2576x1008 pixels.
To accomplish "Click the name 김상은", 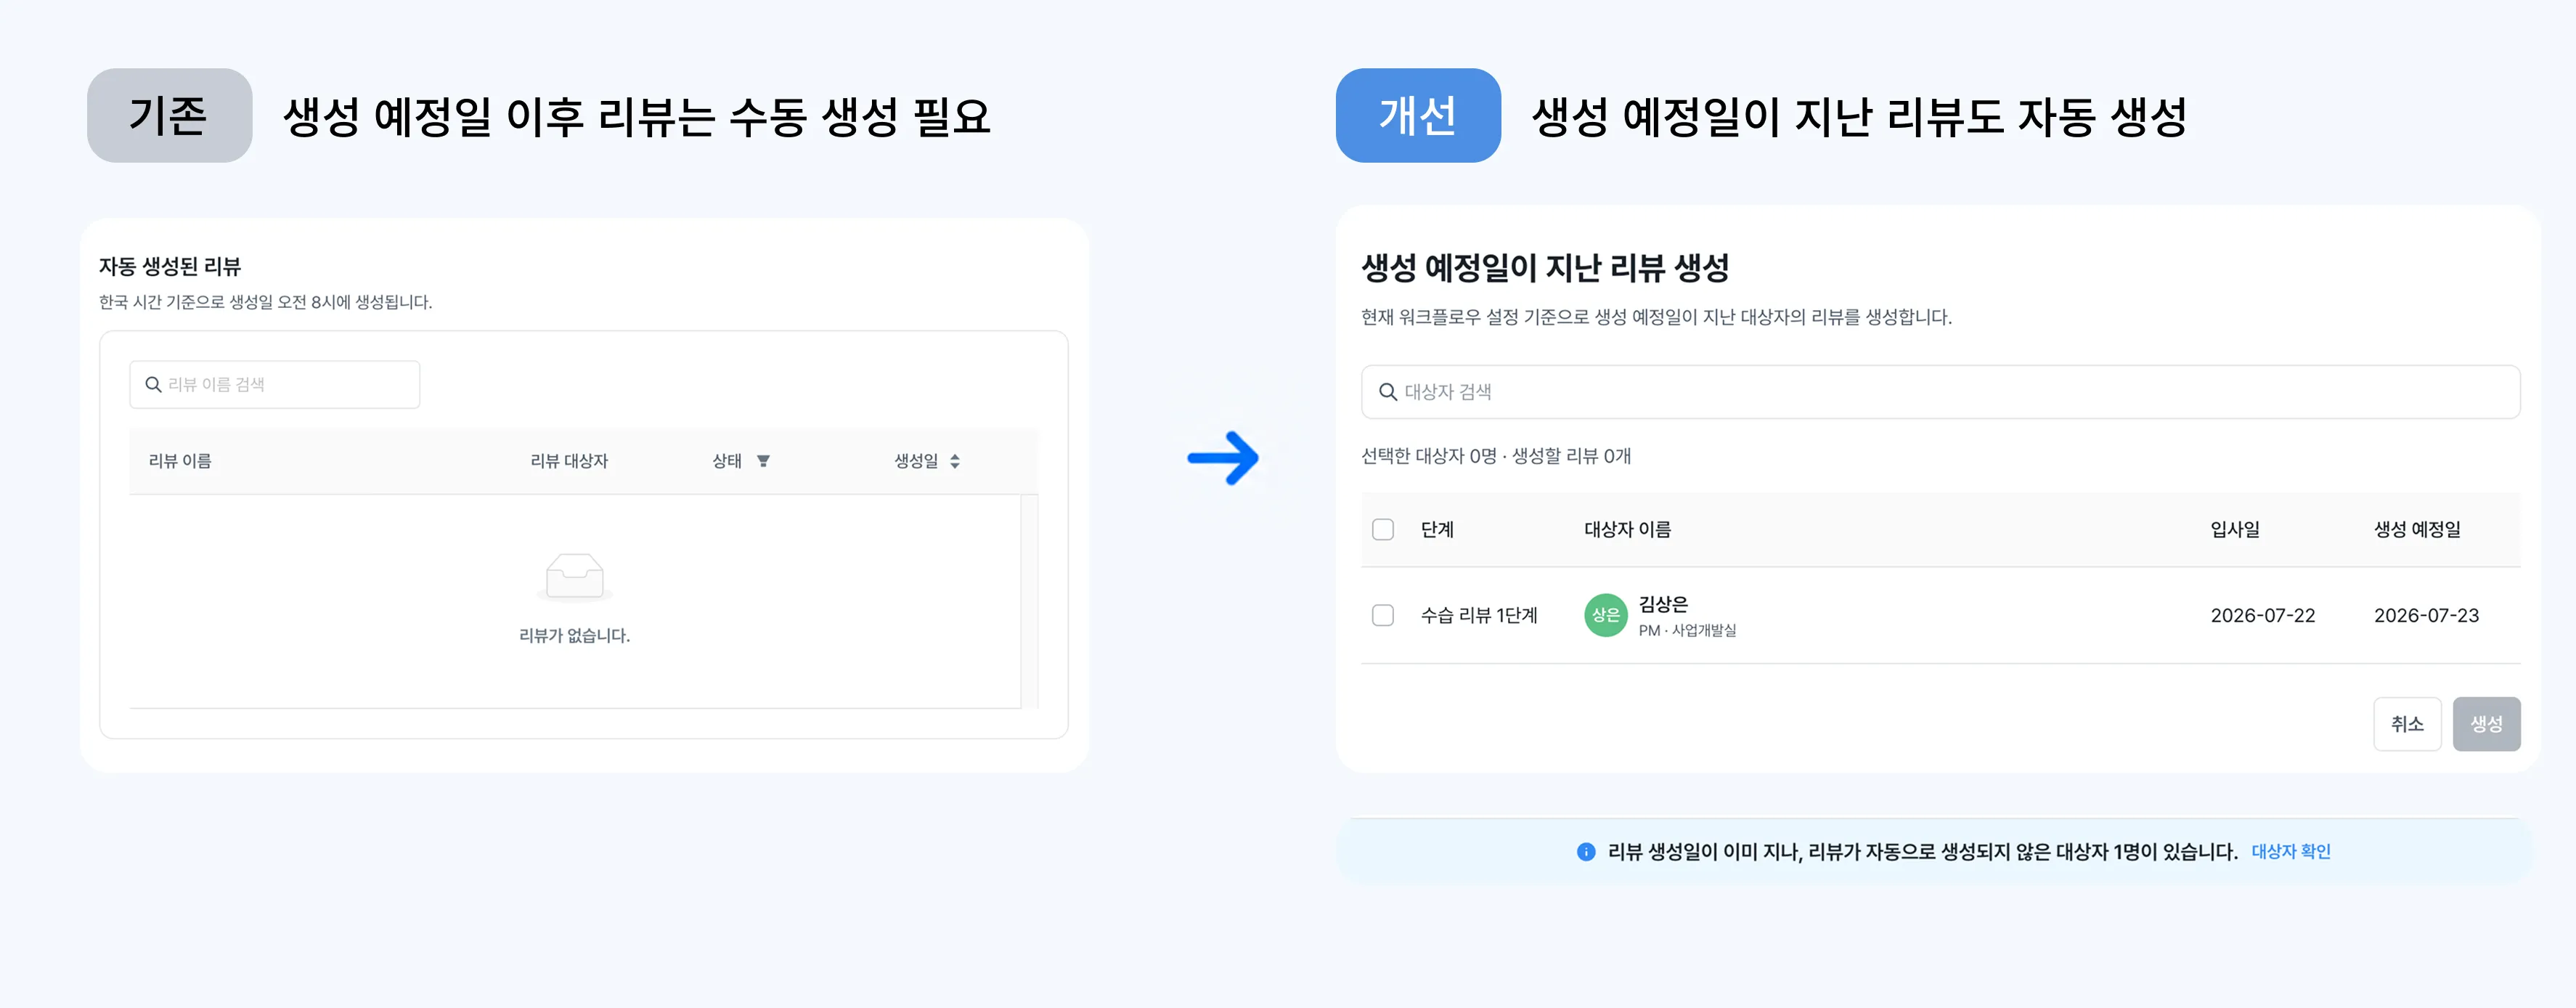I will [1663, 604].
